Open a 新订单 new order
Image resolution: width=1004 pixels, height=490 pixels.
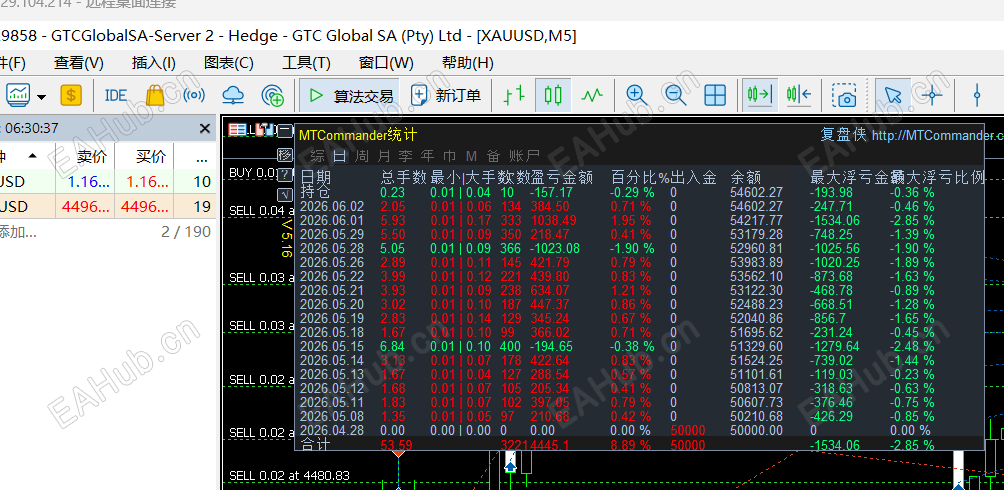(x=446, y=95)
